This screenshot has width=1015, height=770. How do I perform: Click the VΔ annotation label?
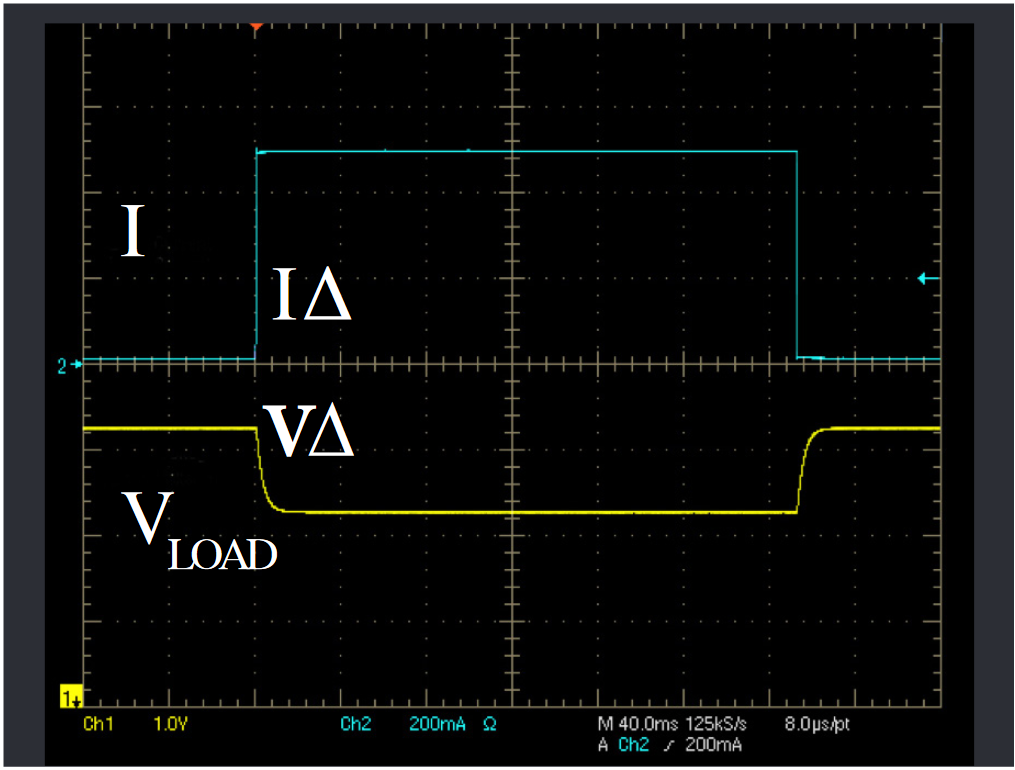click(x=307, y=434)
